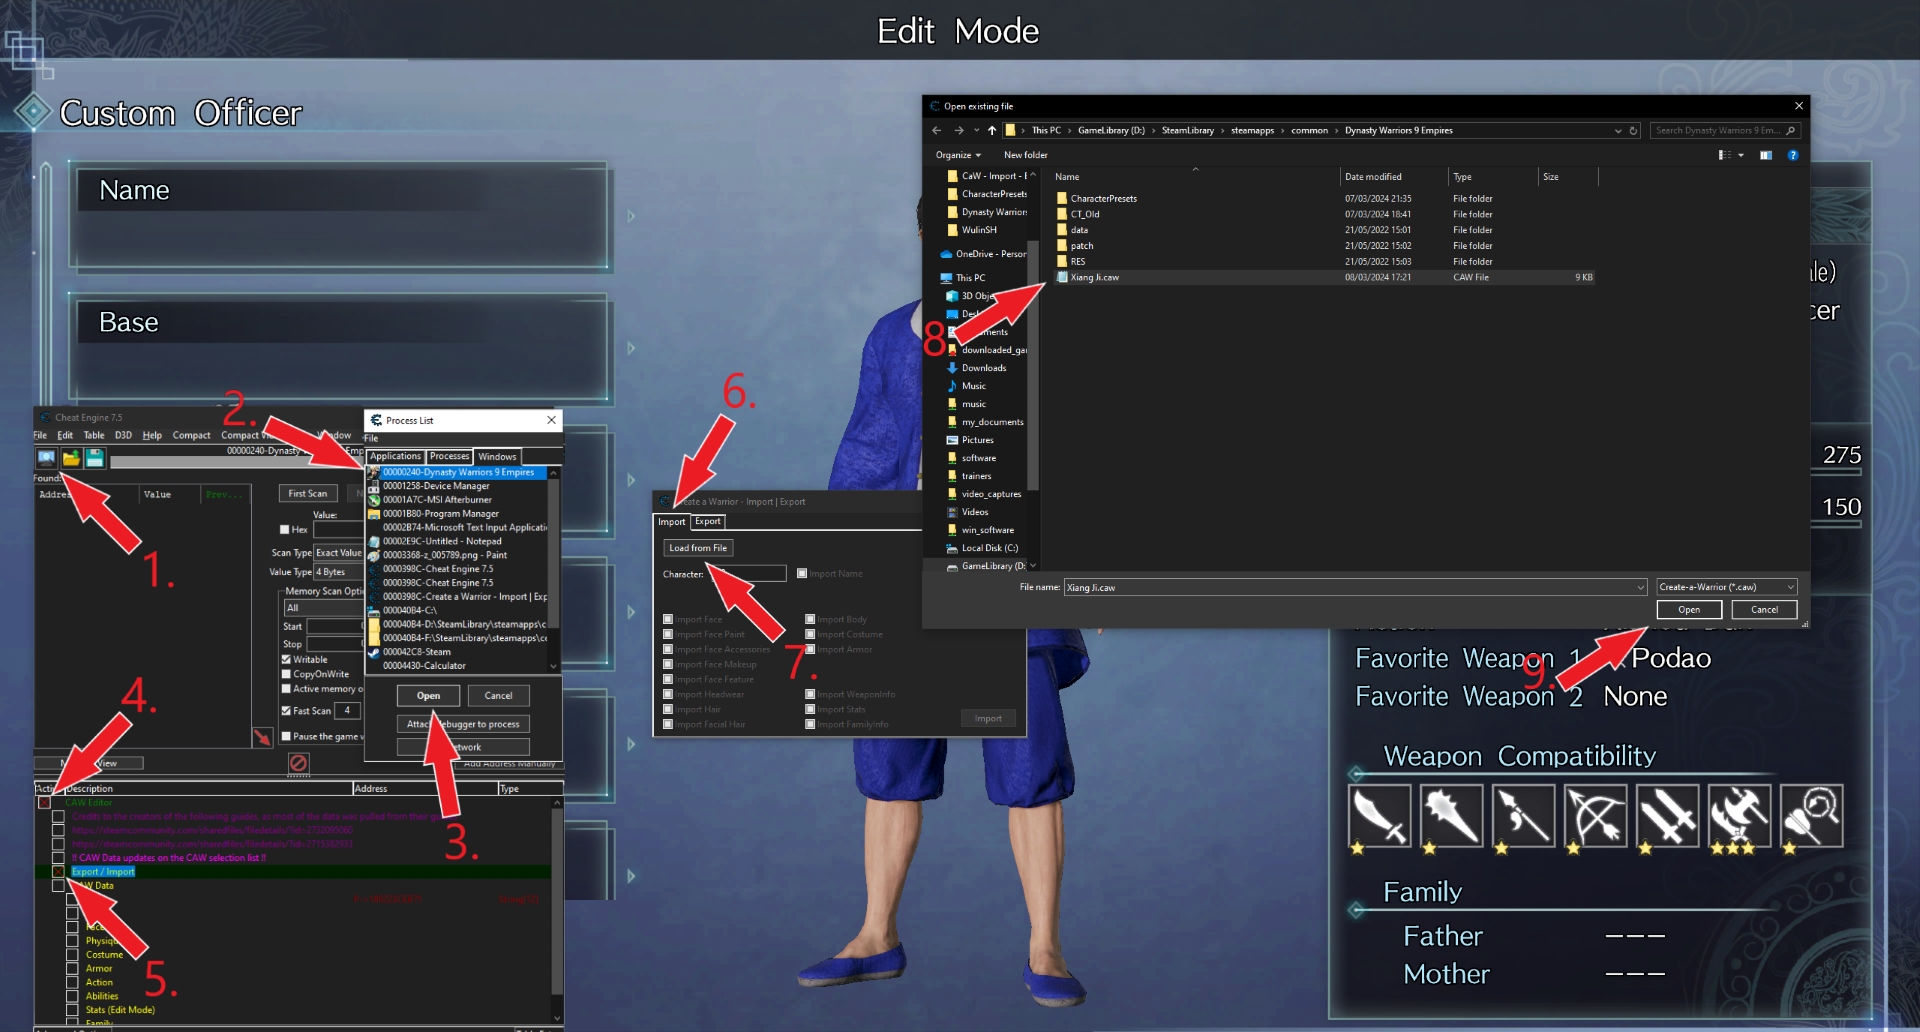The width and height of the screenshot is (1920, 1032).
Task: Open the Value Type 4 Bytes dropdown
Action: pos(339,572)
